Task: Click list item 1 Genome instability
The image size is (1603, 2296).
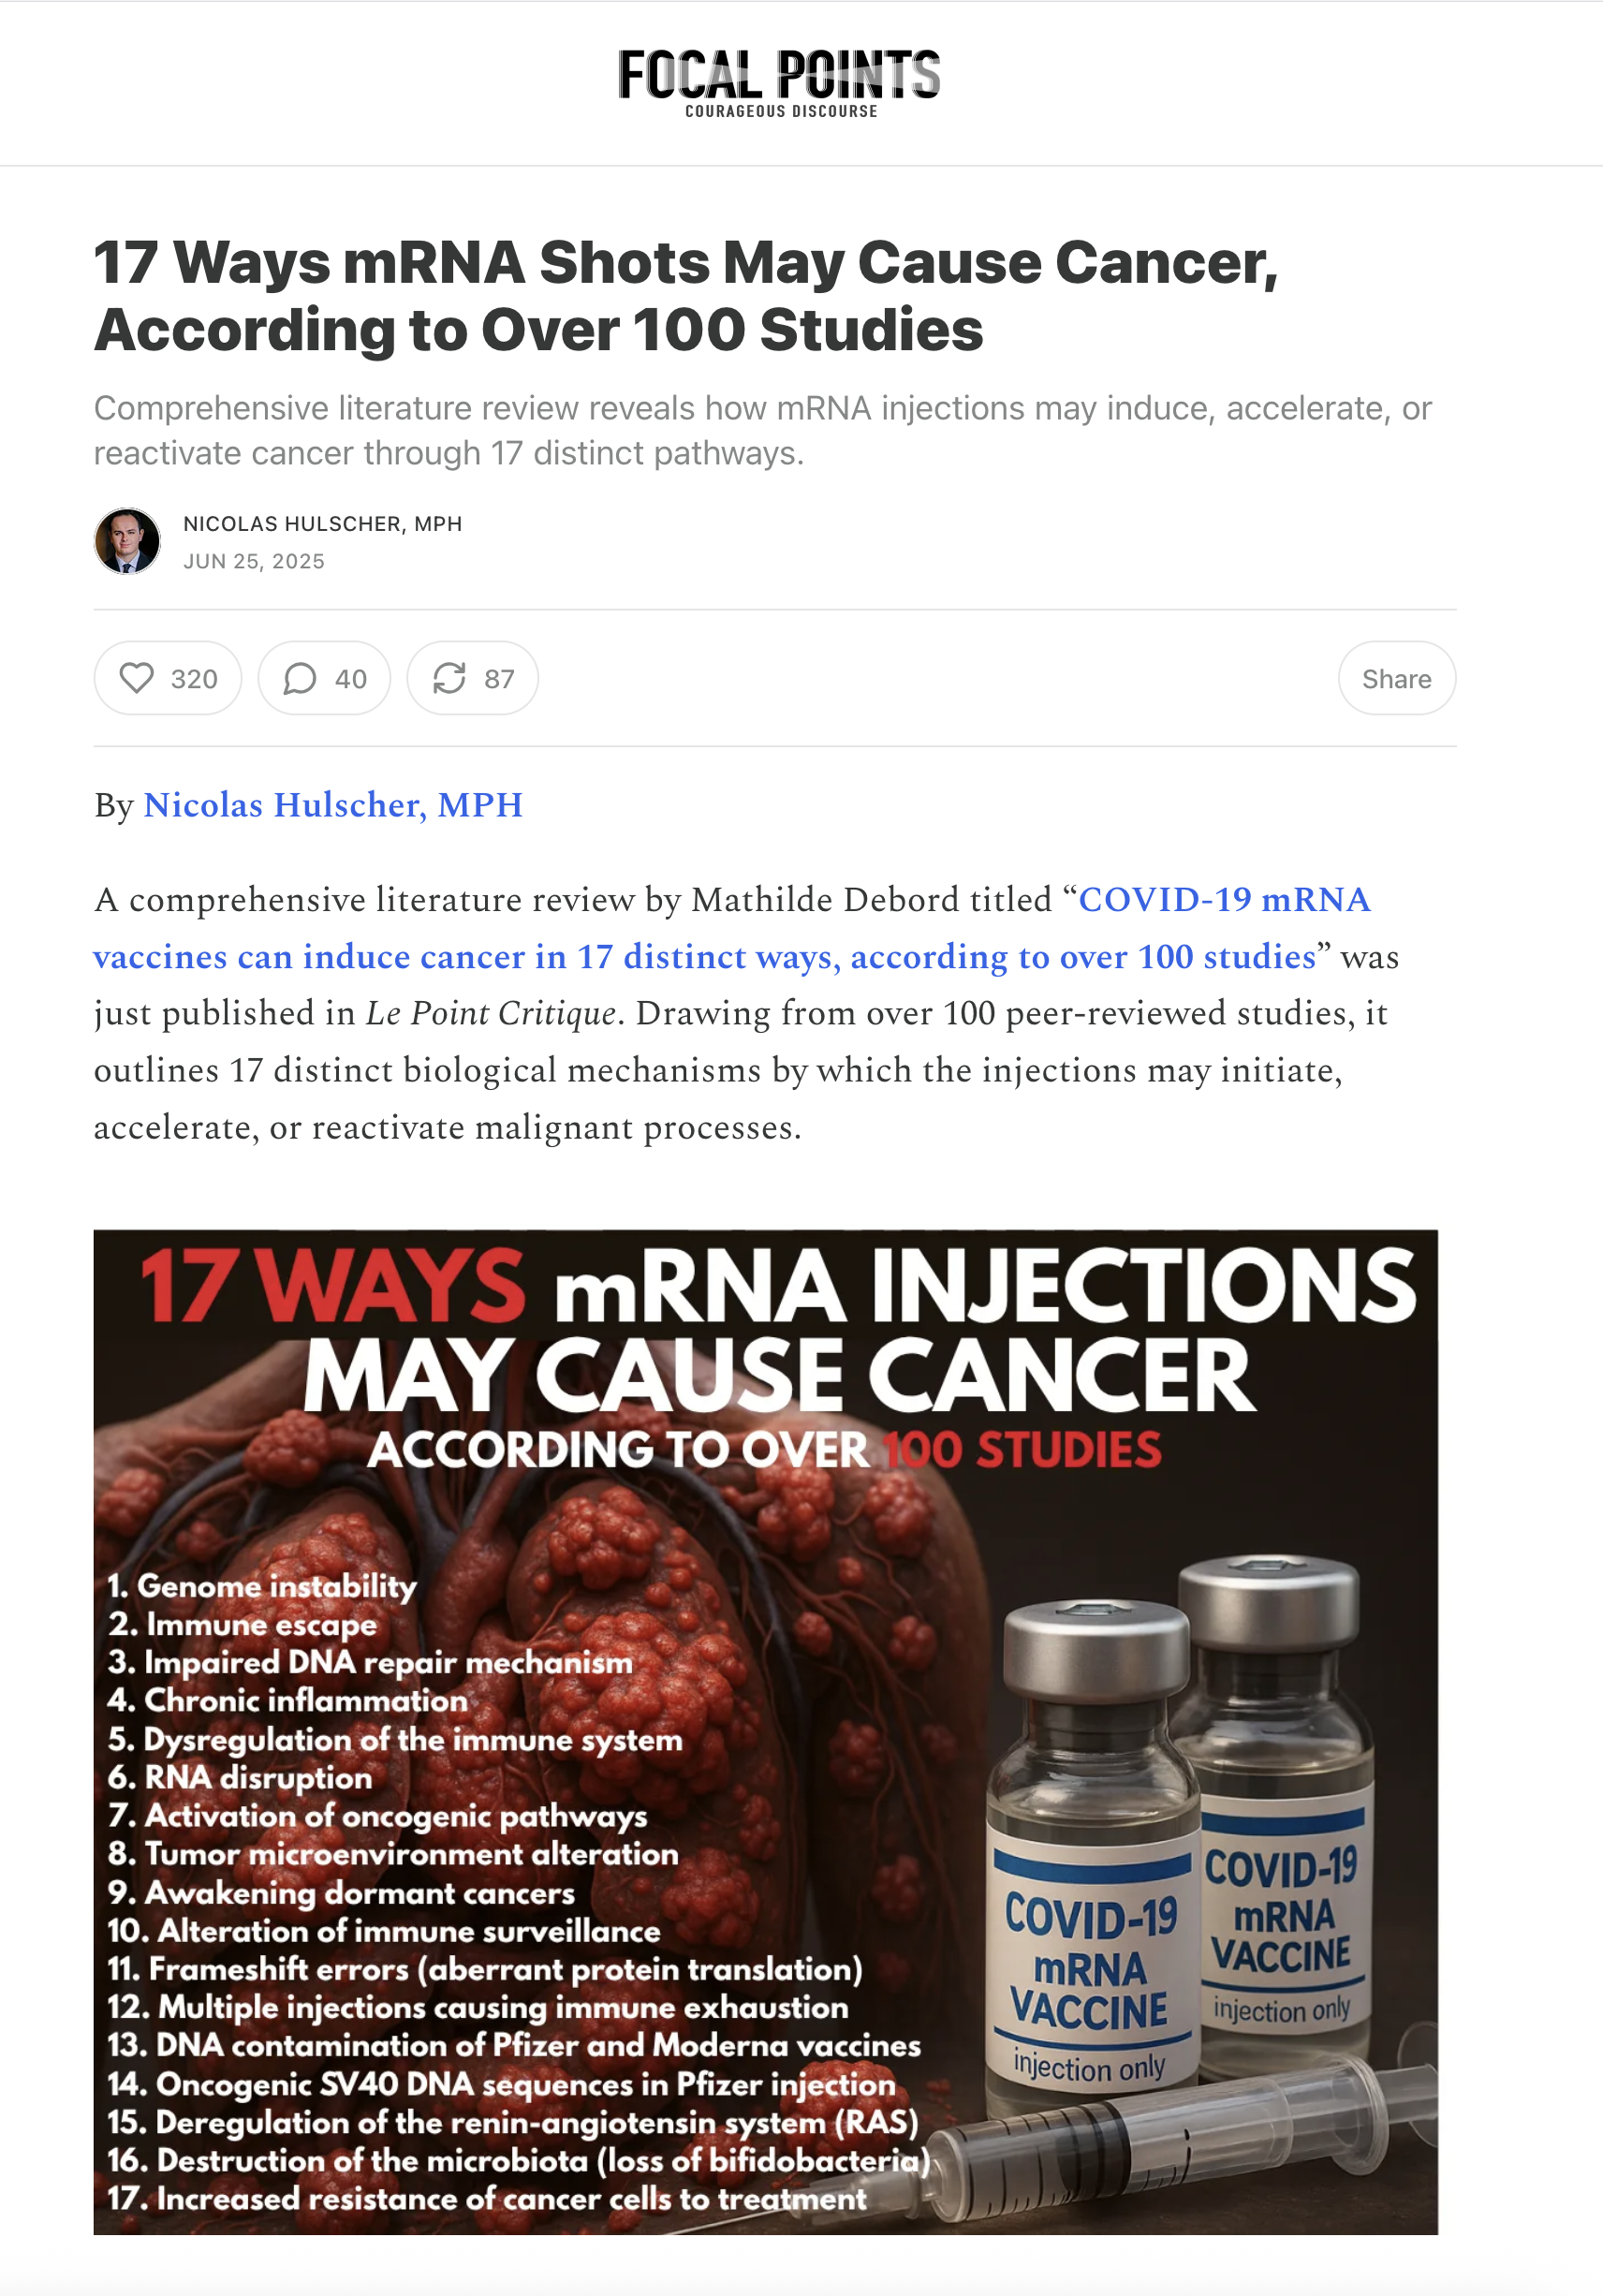Action: coord(262,1586)
